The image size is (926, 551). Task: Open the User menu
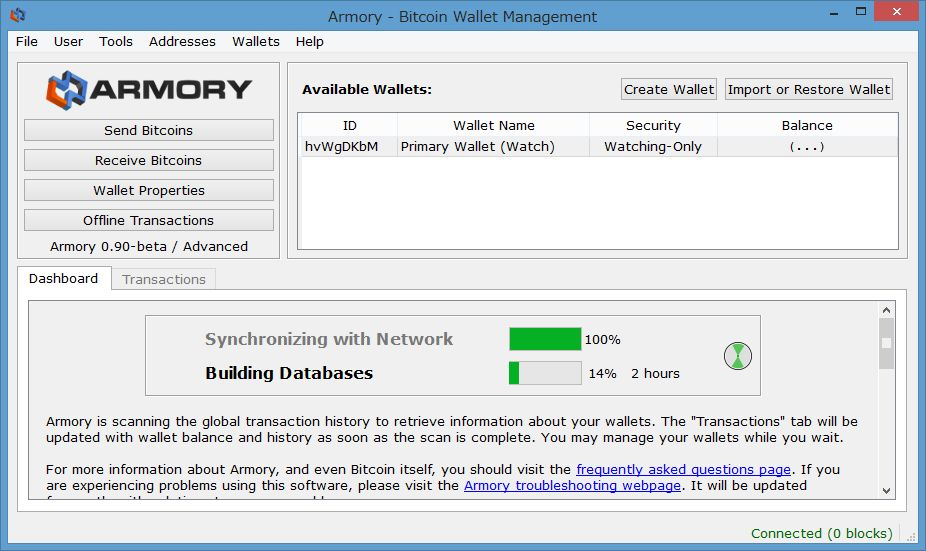68,41
